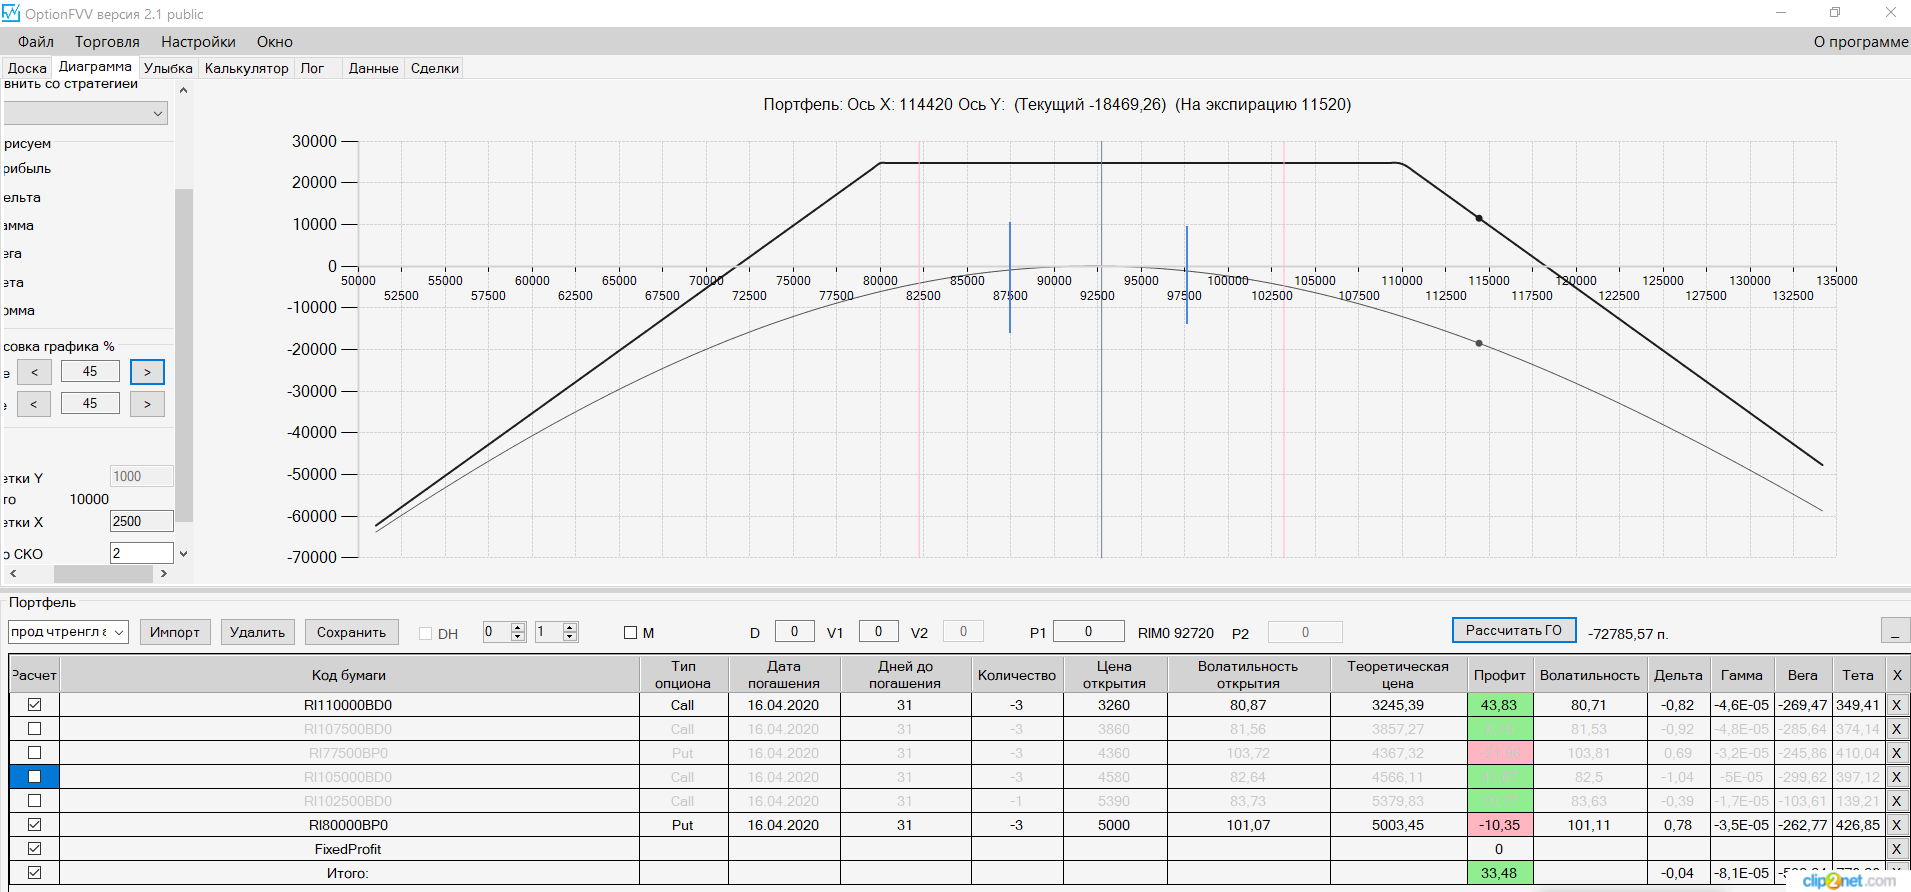Screen dimensions: 1911x892
Task: Click the V1 input field
Action: [x=879, y=631]
